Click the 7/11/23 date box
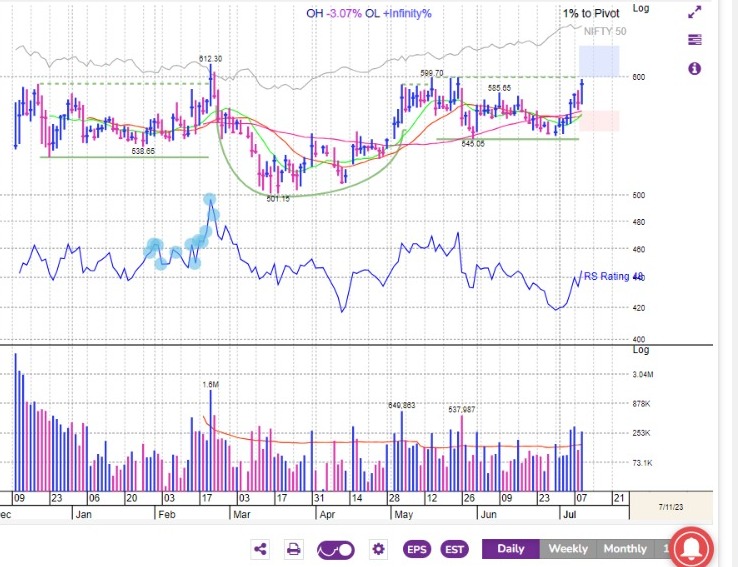The image size is (738, 567). tap(671, 507)
